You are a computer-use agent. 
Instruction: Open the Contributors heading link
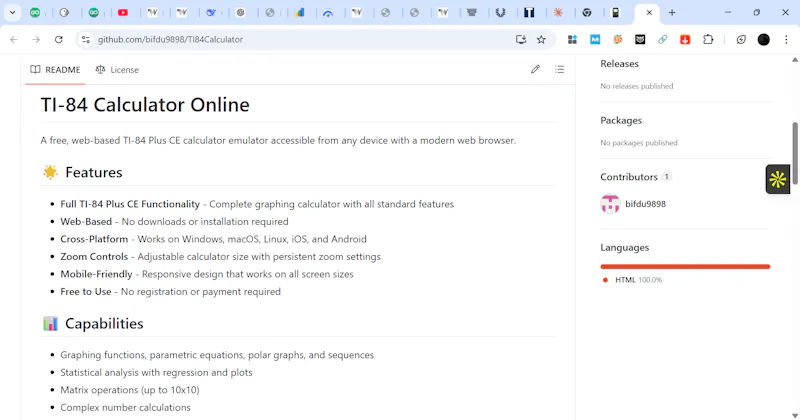(629, 177)
